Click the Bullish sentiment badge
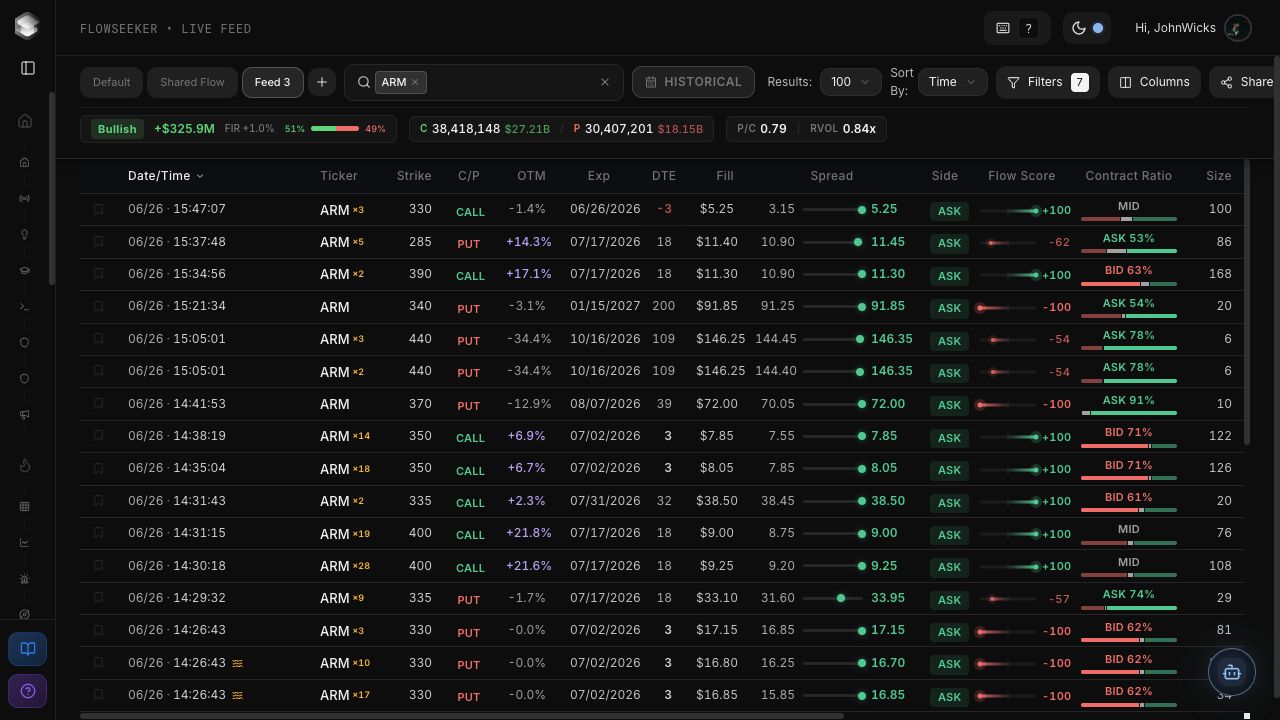Viewport: 1280px width, 720px height. 117,129
